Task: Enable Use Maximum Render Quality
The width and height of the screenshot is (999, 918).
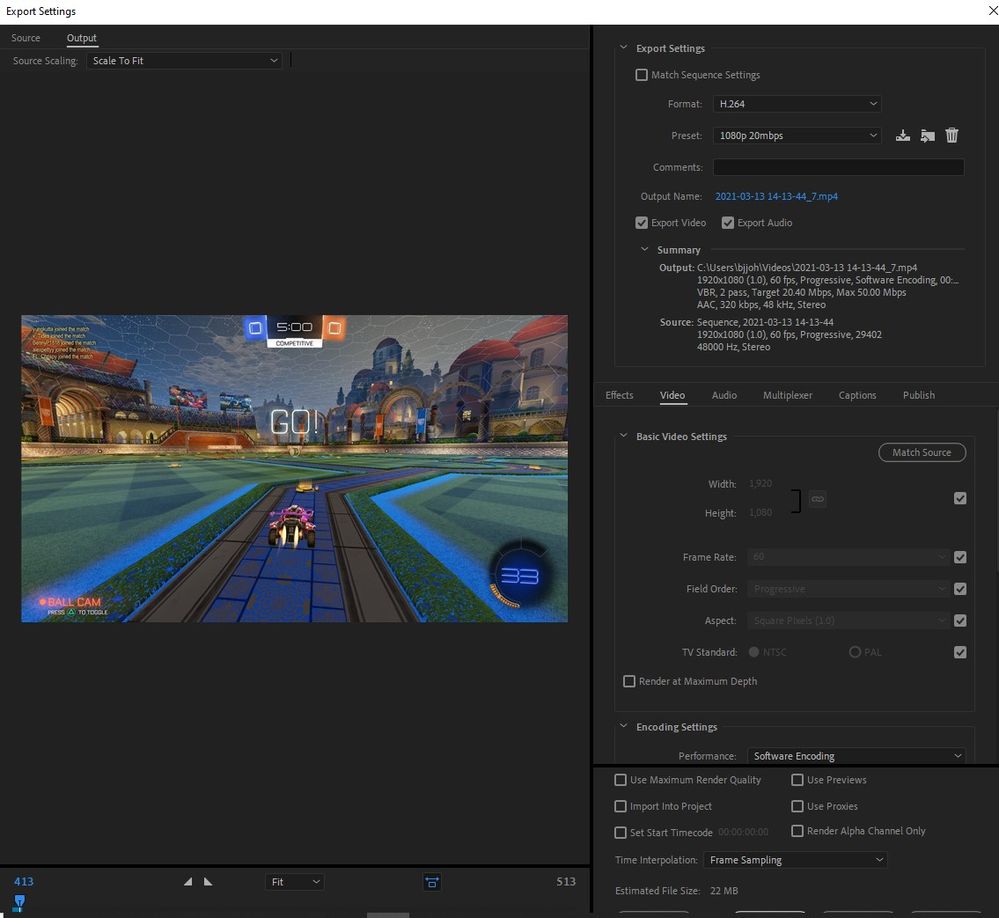Action: [621, 780]
